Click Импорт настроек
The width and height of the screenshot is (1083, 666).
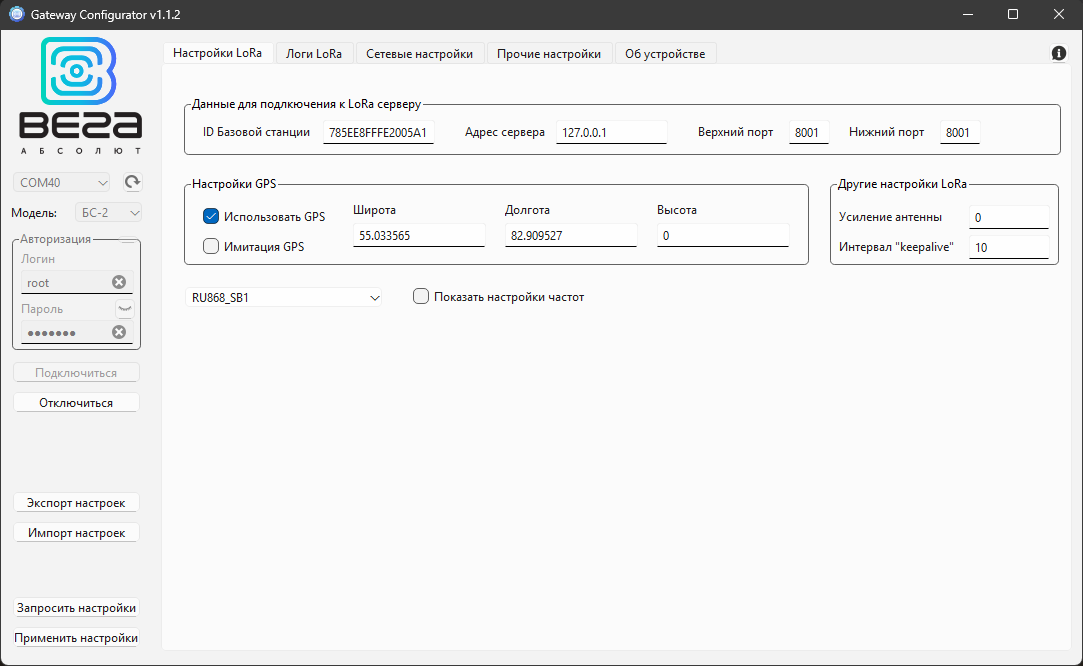(76, 531)
